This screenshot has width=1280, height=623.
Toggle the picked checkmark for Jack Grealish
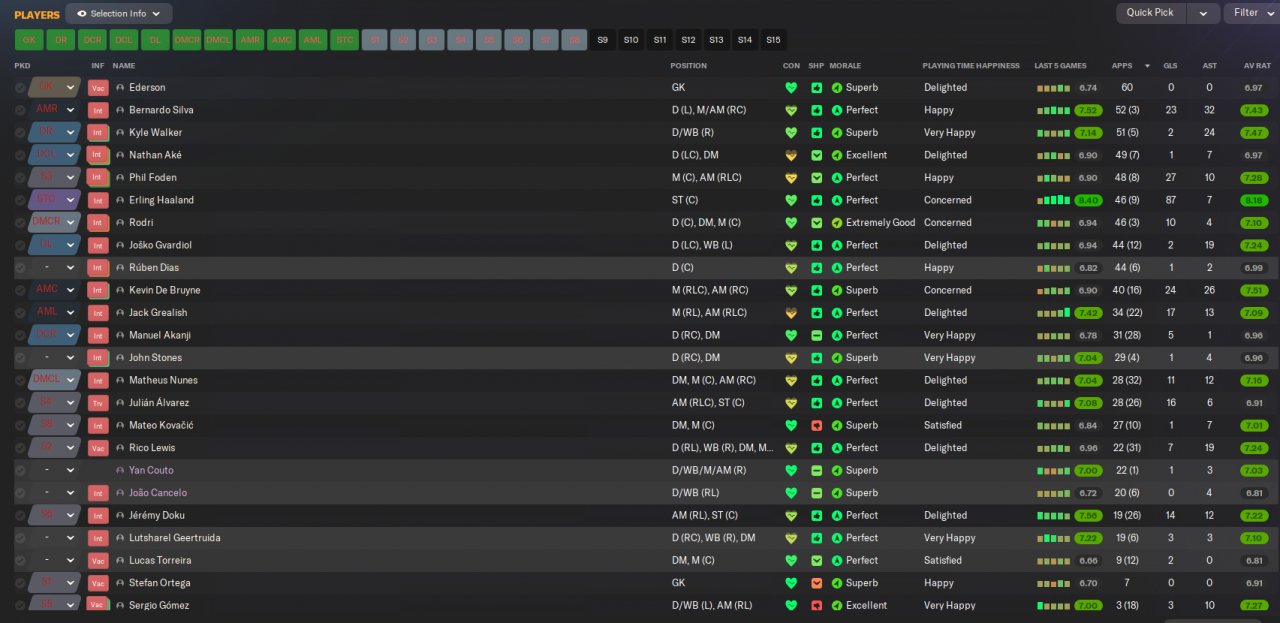20,313
